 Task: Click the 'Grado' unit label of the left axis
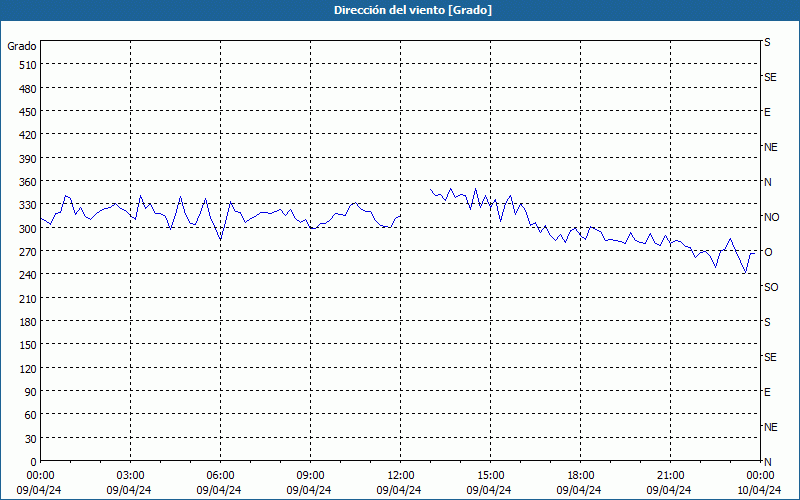(x=22, y=46)
